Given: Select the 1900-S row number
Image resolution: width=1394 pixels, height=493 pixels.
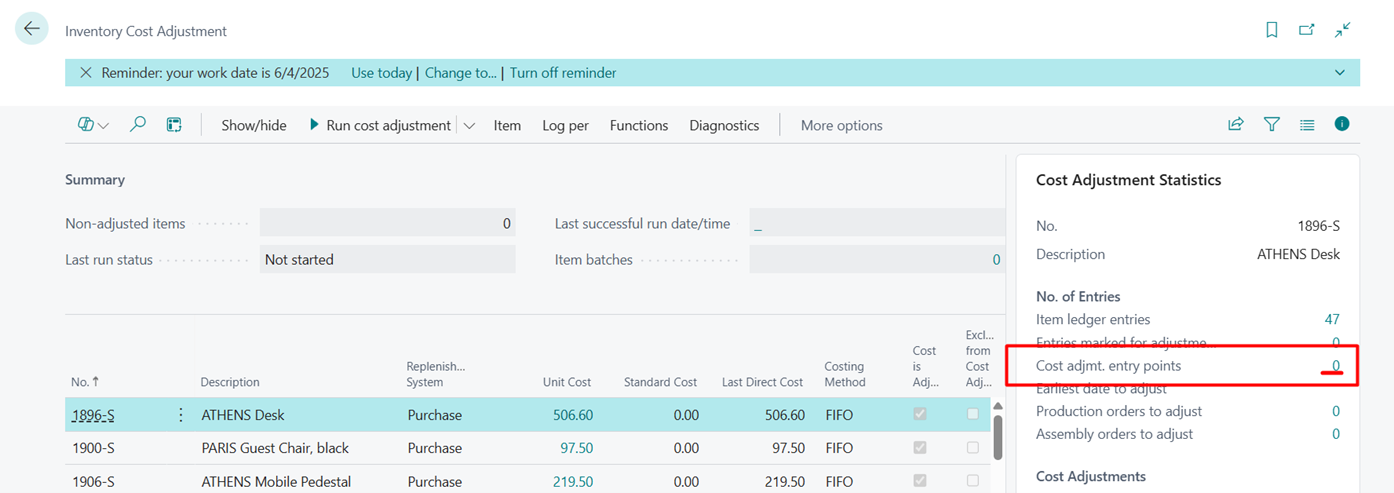Looking at the screenshot, I should (93, 448).
